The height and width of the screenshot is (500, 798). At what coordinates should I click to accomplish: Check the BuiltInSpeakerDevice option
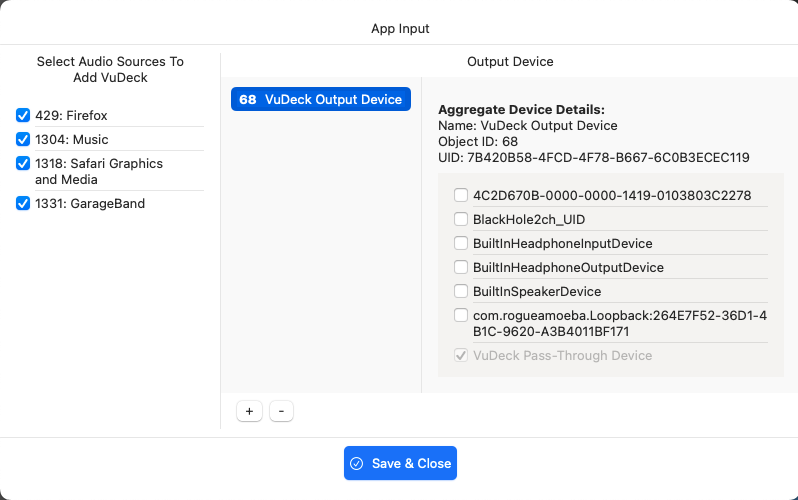(x=461, y=291)
